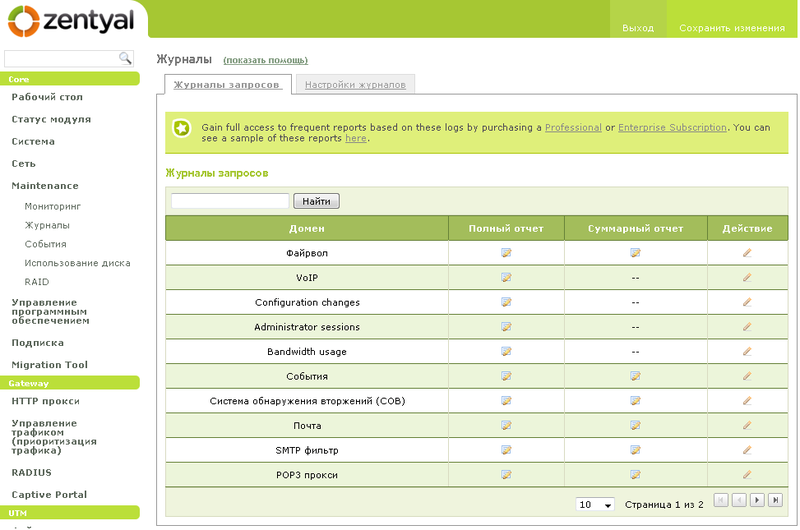Click edit pencil for POP3 прокси

(746, 474)
